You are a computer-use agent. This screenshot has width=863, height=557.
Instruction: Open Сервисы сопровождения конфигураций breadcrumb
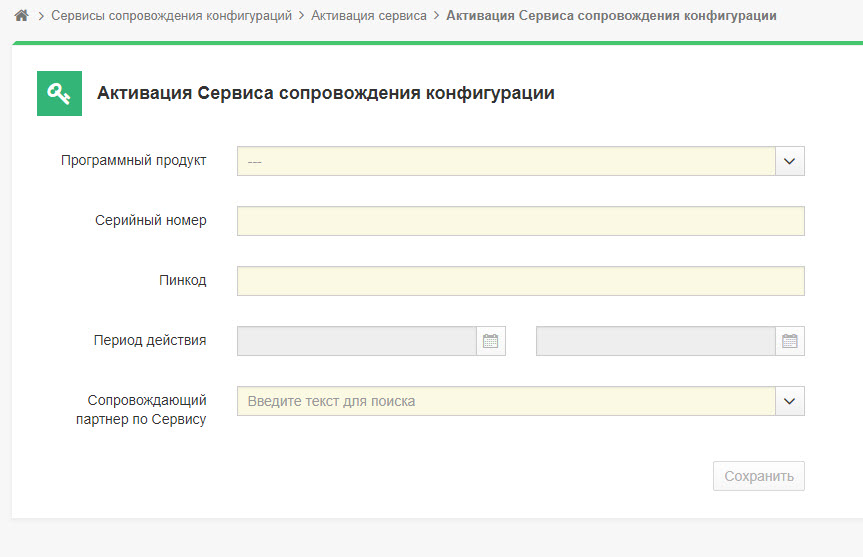click(x=172, y=15)
